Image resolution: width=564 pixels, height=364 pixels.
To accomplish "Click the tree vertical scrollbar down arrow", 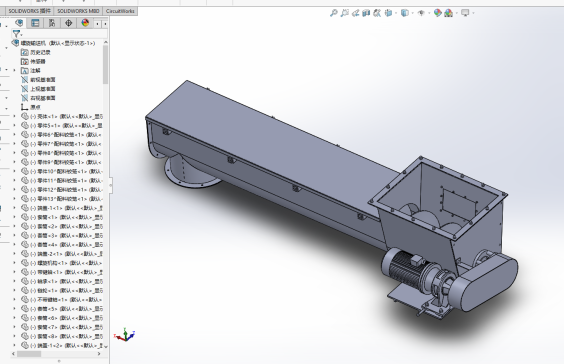I will pos(106,346).
